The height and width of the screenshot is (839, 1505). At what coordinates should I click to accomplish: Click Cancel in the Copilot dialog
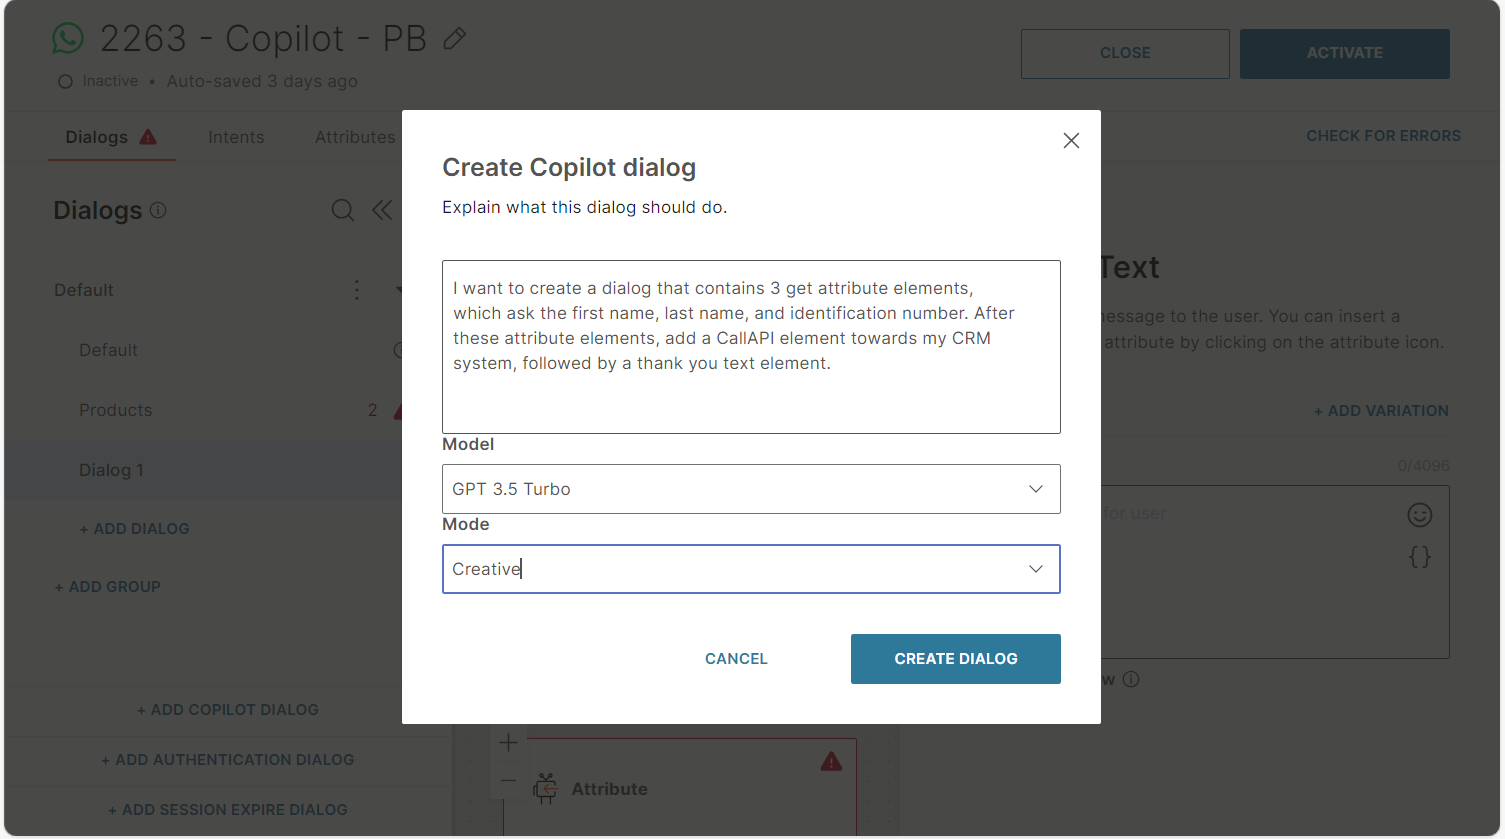pos(736,659)
